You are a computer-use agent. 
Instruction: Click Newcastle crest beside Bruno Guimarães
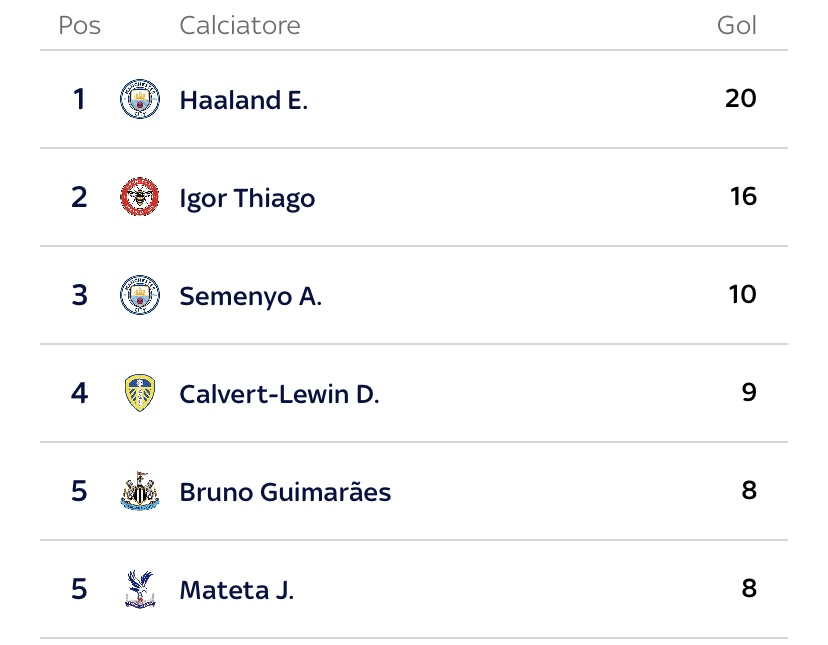(x=140, y=491)
